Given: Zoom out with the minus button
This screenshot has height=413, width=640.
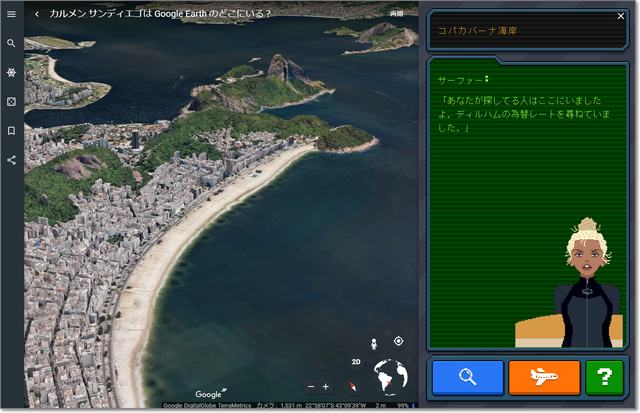Looking at the screenshot, I should [311, 386].
